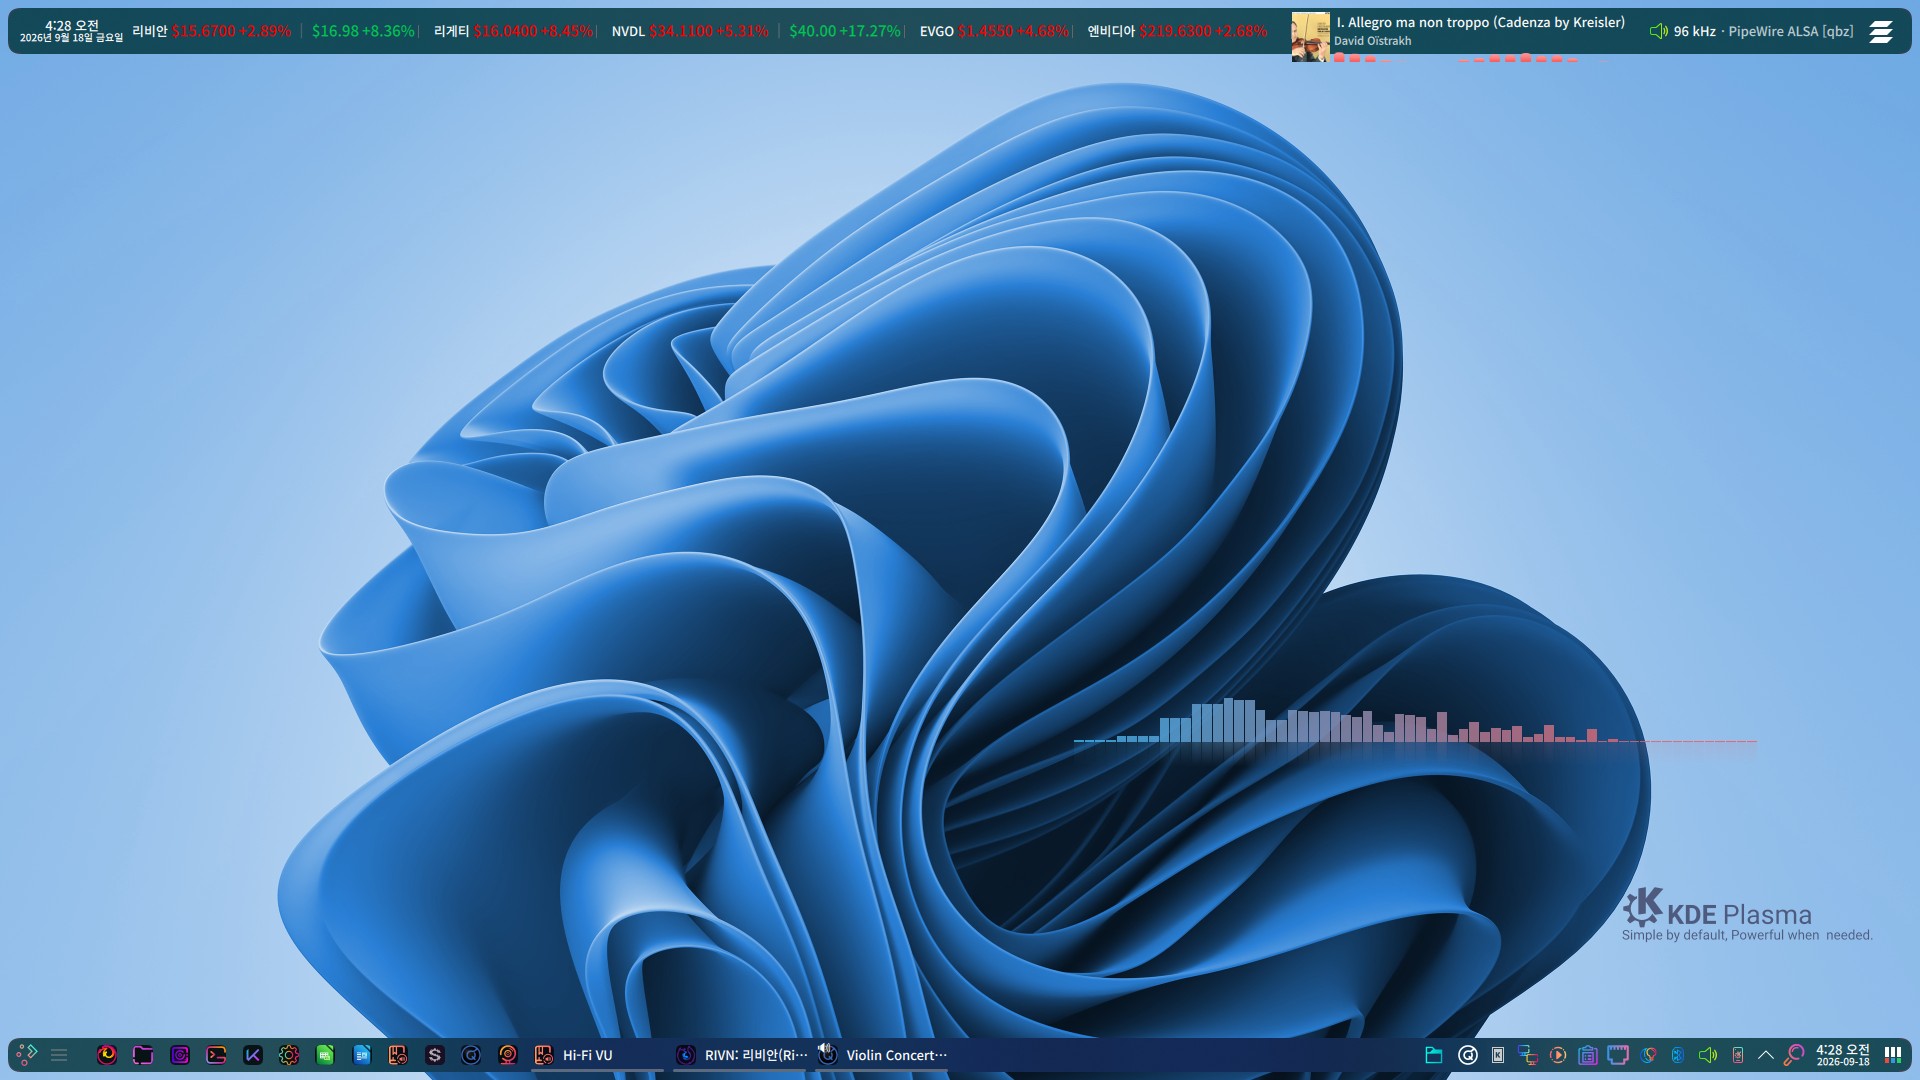Launch the Firefox browser from taskbar
The height and width of the screenshot is (1080, 1920).
(x=107, y=1054)
